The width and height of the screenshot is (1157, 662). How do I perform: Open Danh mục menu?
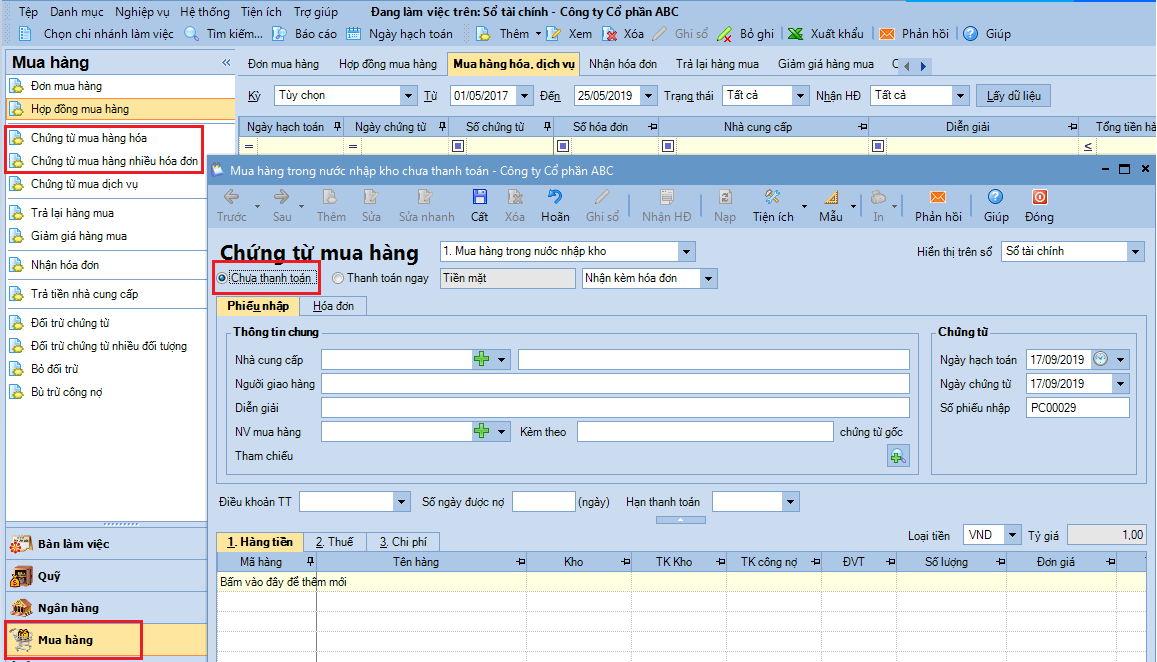click(77, 12)
